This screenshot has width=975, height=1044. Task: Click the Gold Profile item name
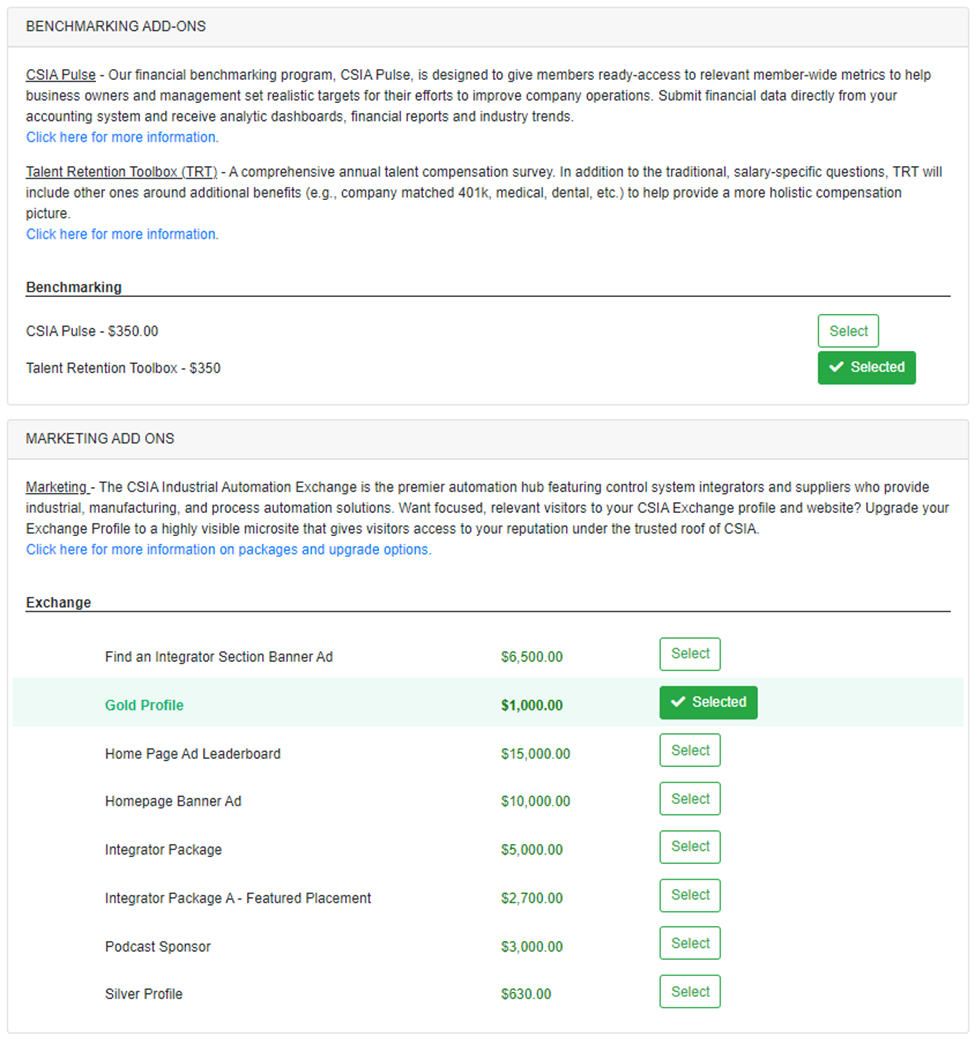coord(144,705)
